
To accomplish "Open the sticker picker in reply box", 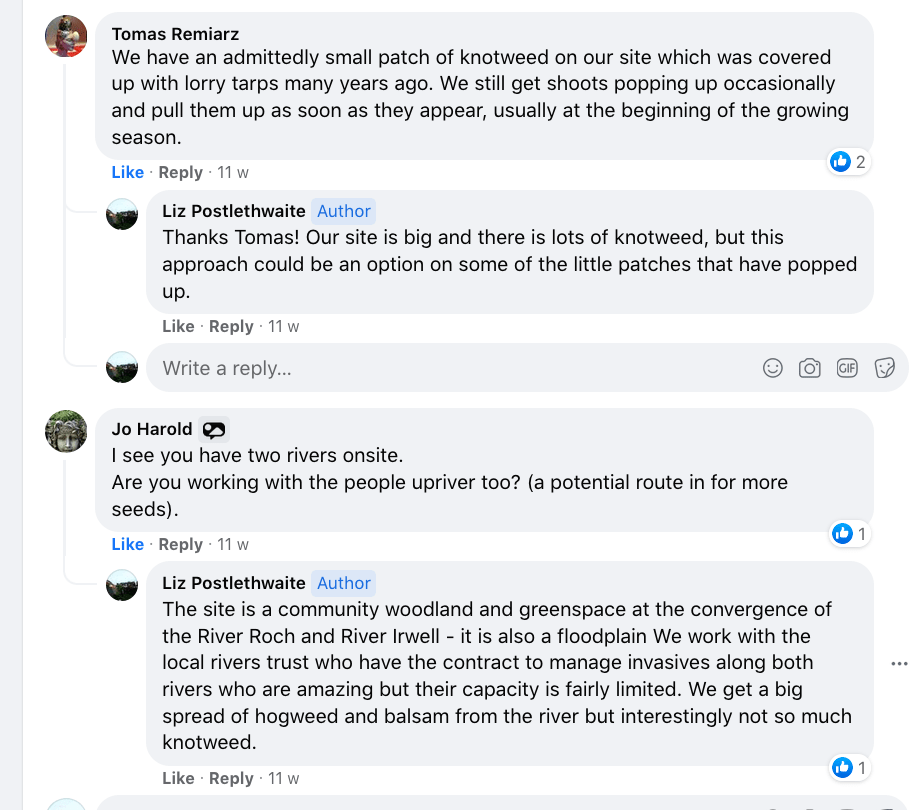I will [884, 368].
